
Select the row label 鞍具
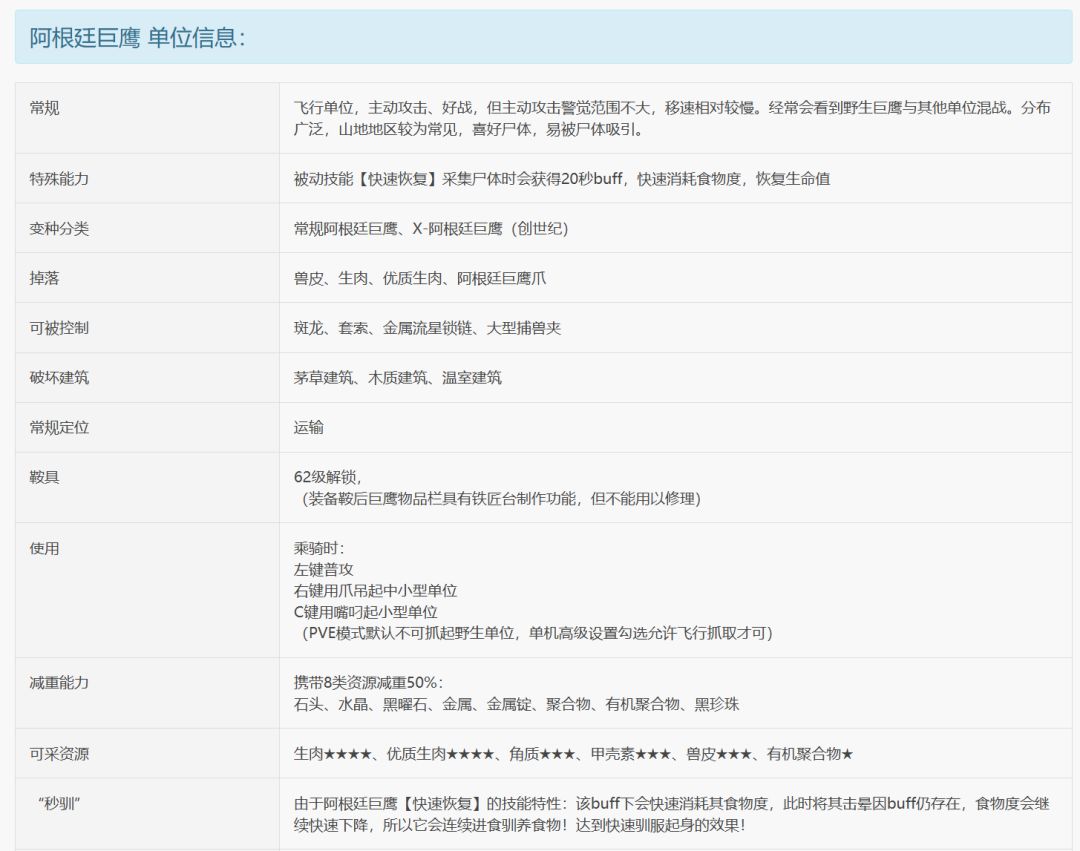pos(44,477)
